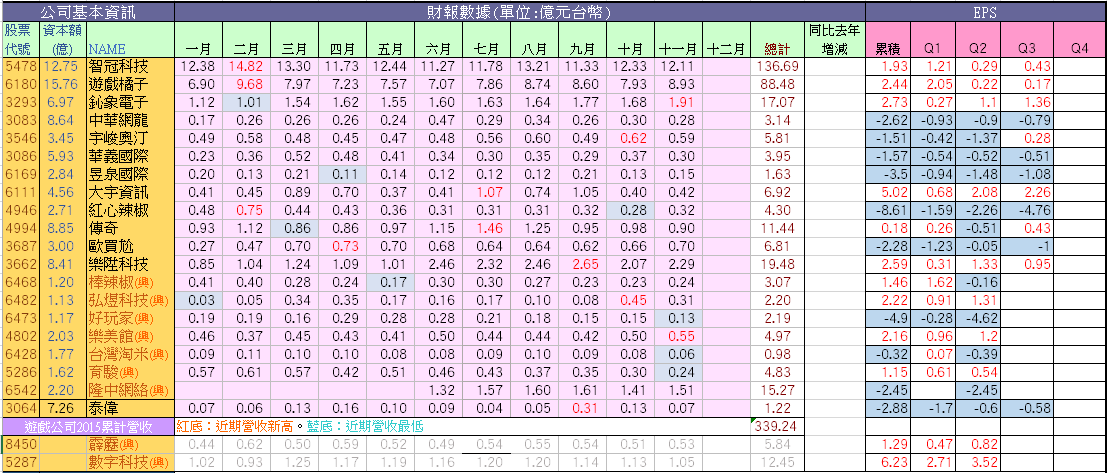Select the total cell 15.27
Screen dimensions: 1107x473
tap(777, 389)
